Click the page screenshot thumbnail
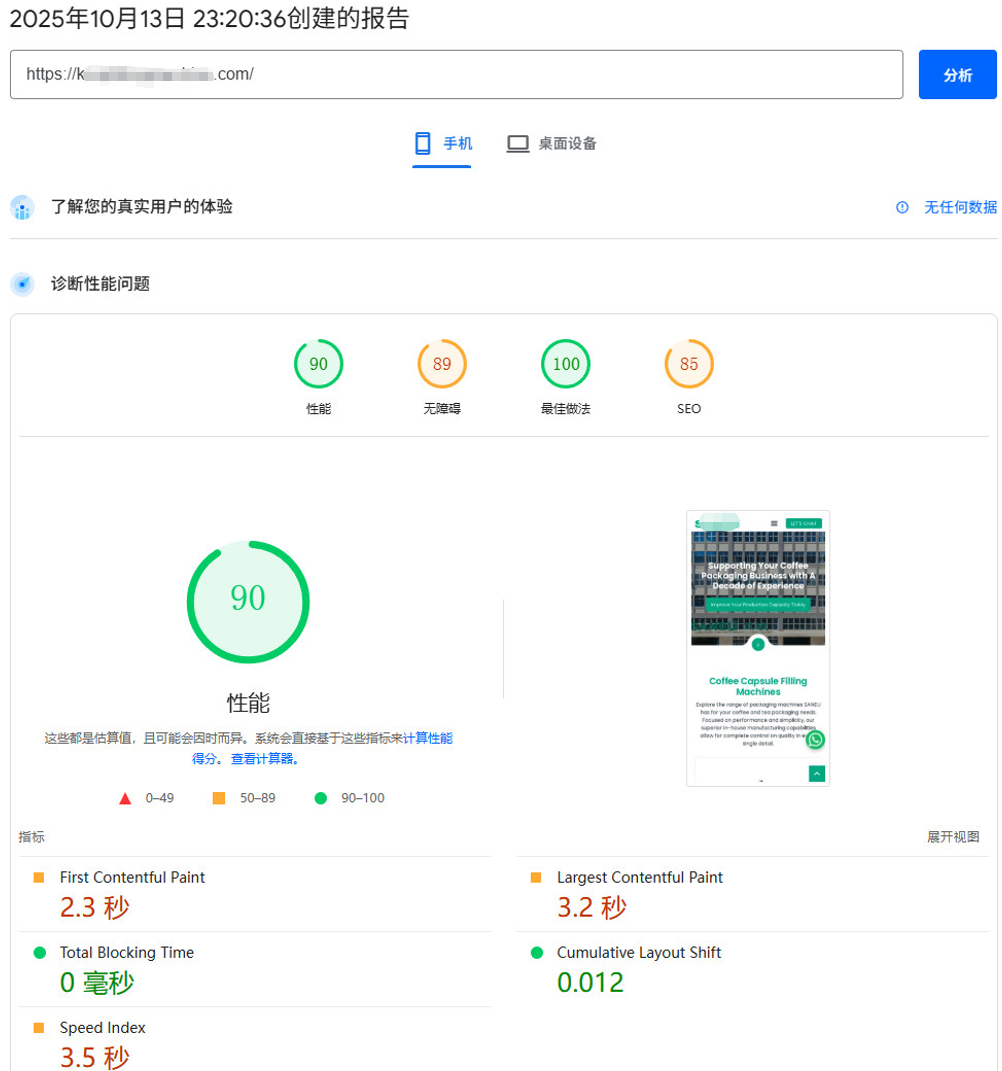Image resolution: width=1002 pixels, height=1071 pixels. coord(758,648)
